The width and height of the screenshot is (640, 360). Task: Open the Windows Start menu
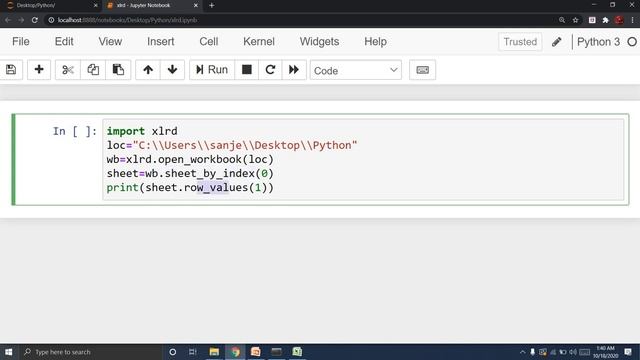[9, 352]
